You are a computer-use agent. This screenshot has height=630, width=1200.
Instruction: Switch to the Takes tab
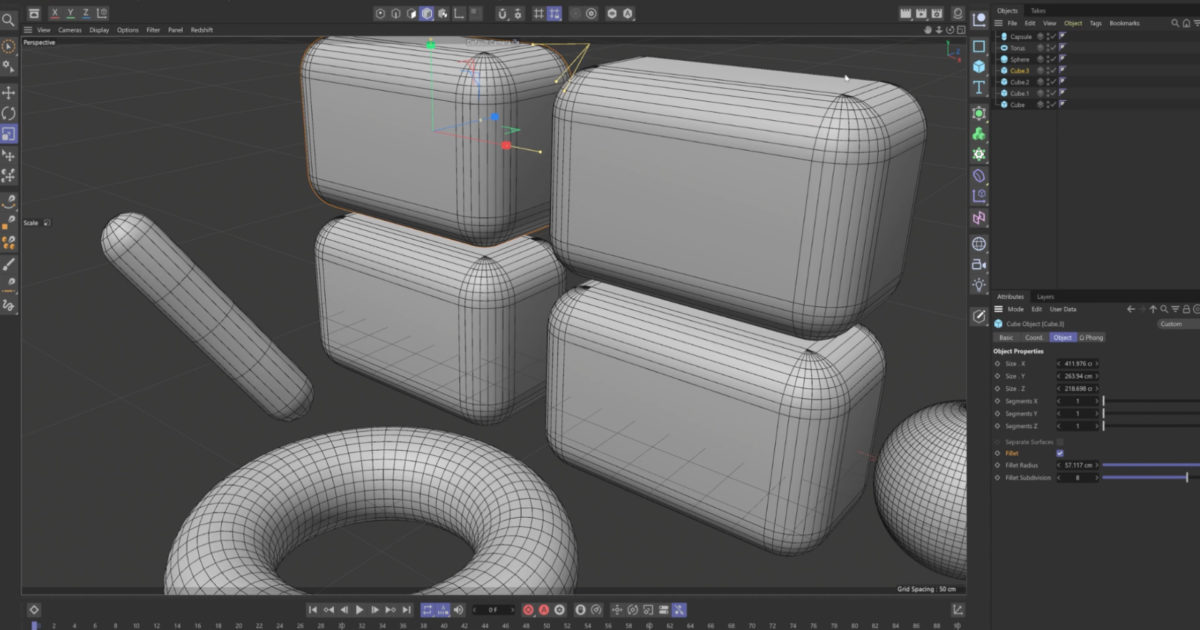tap(1039, 11)
